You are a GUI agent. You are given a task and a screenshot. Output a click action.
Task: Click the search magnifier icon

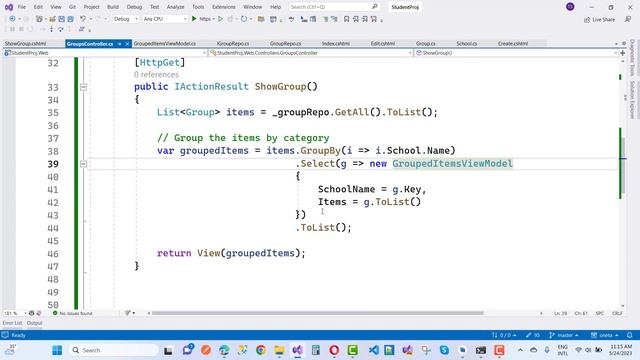pos(375,7)
